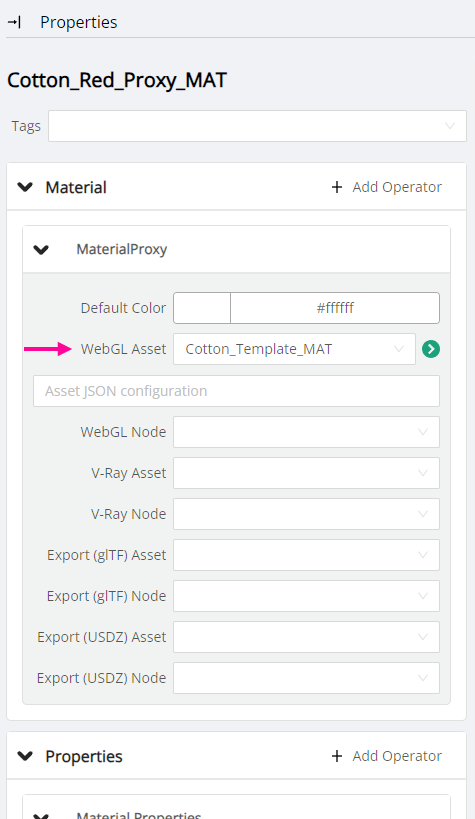Image resolution: width=475 pixels, height=819 pixels.
Task: Collapse the Material section chevron
Action: click(x=25, y=187)
